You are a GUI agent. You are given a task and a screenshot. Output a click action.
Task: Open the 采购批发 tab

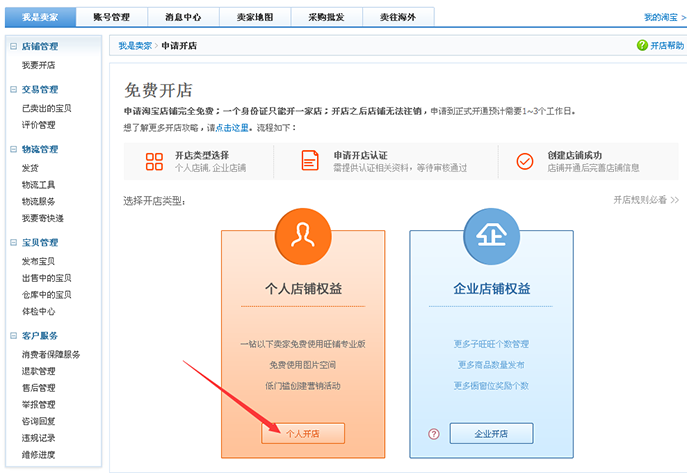click(x=326, y=17)
